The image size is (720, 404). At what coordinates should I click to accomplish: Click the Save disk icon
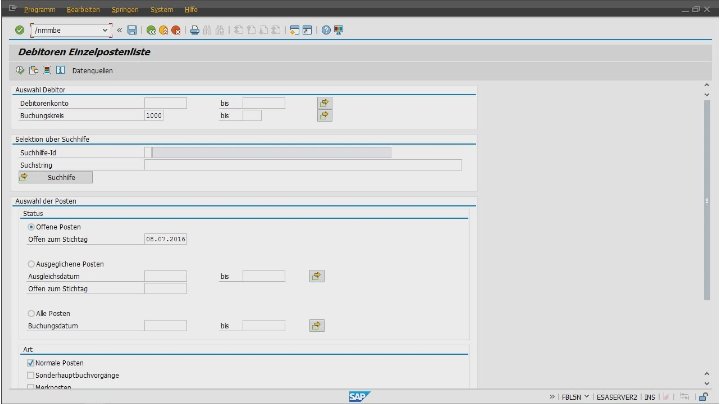132,30
